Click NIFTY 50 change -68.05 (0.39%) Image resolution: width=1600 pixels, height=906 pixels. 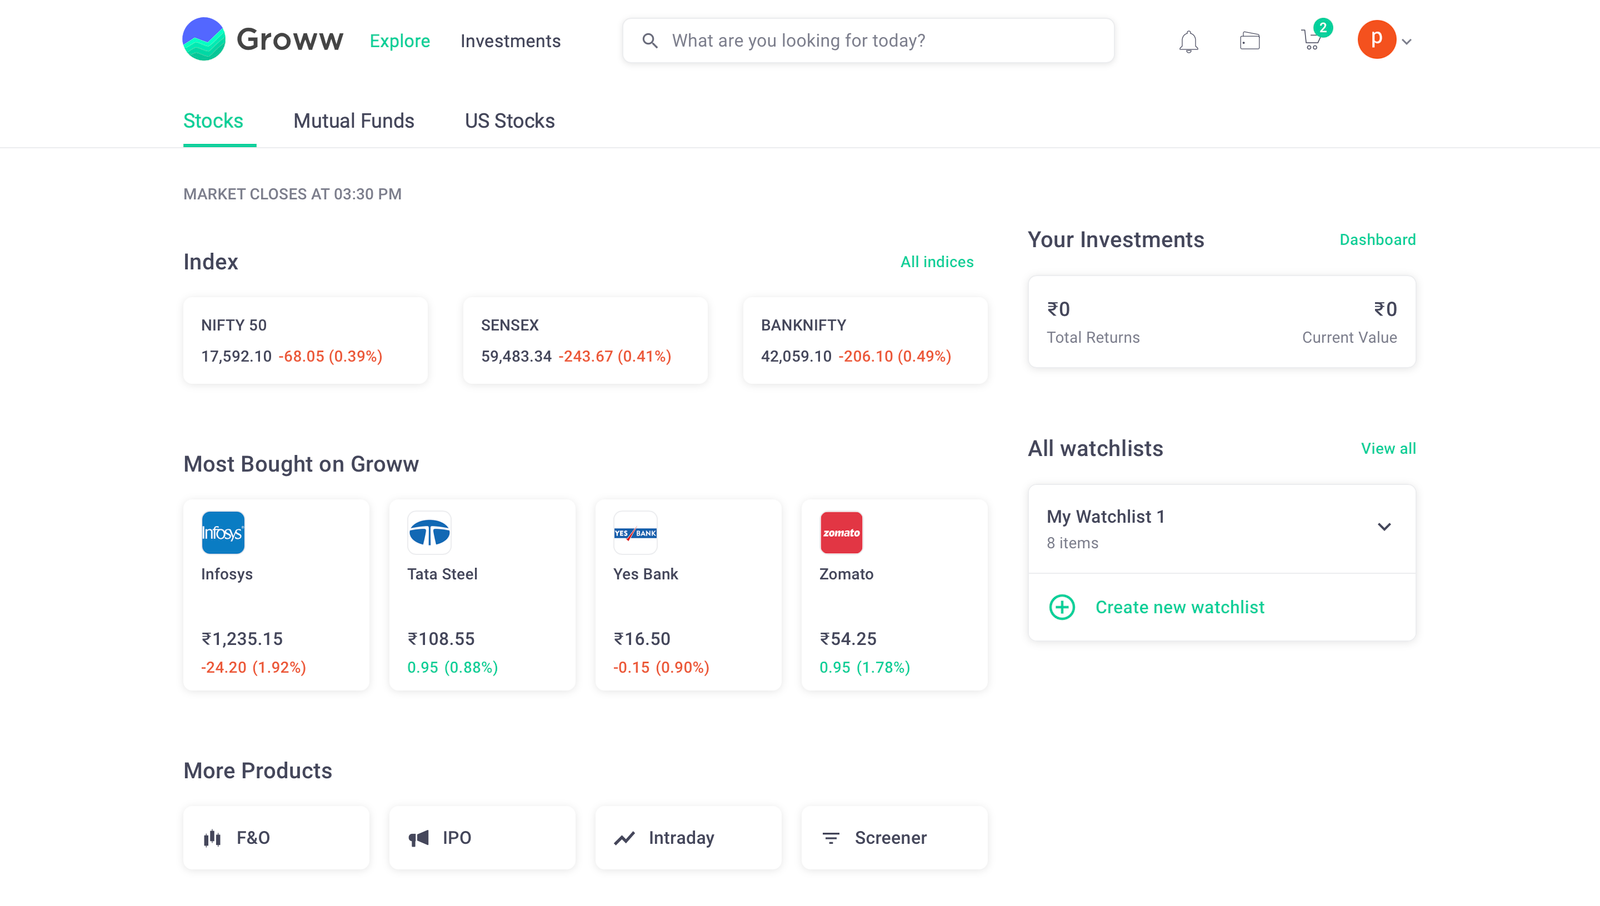pos(330,356)
